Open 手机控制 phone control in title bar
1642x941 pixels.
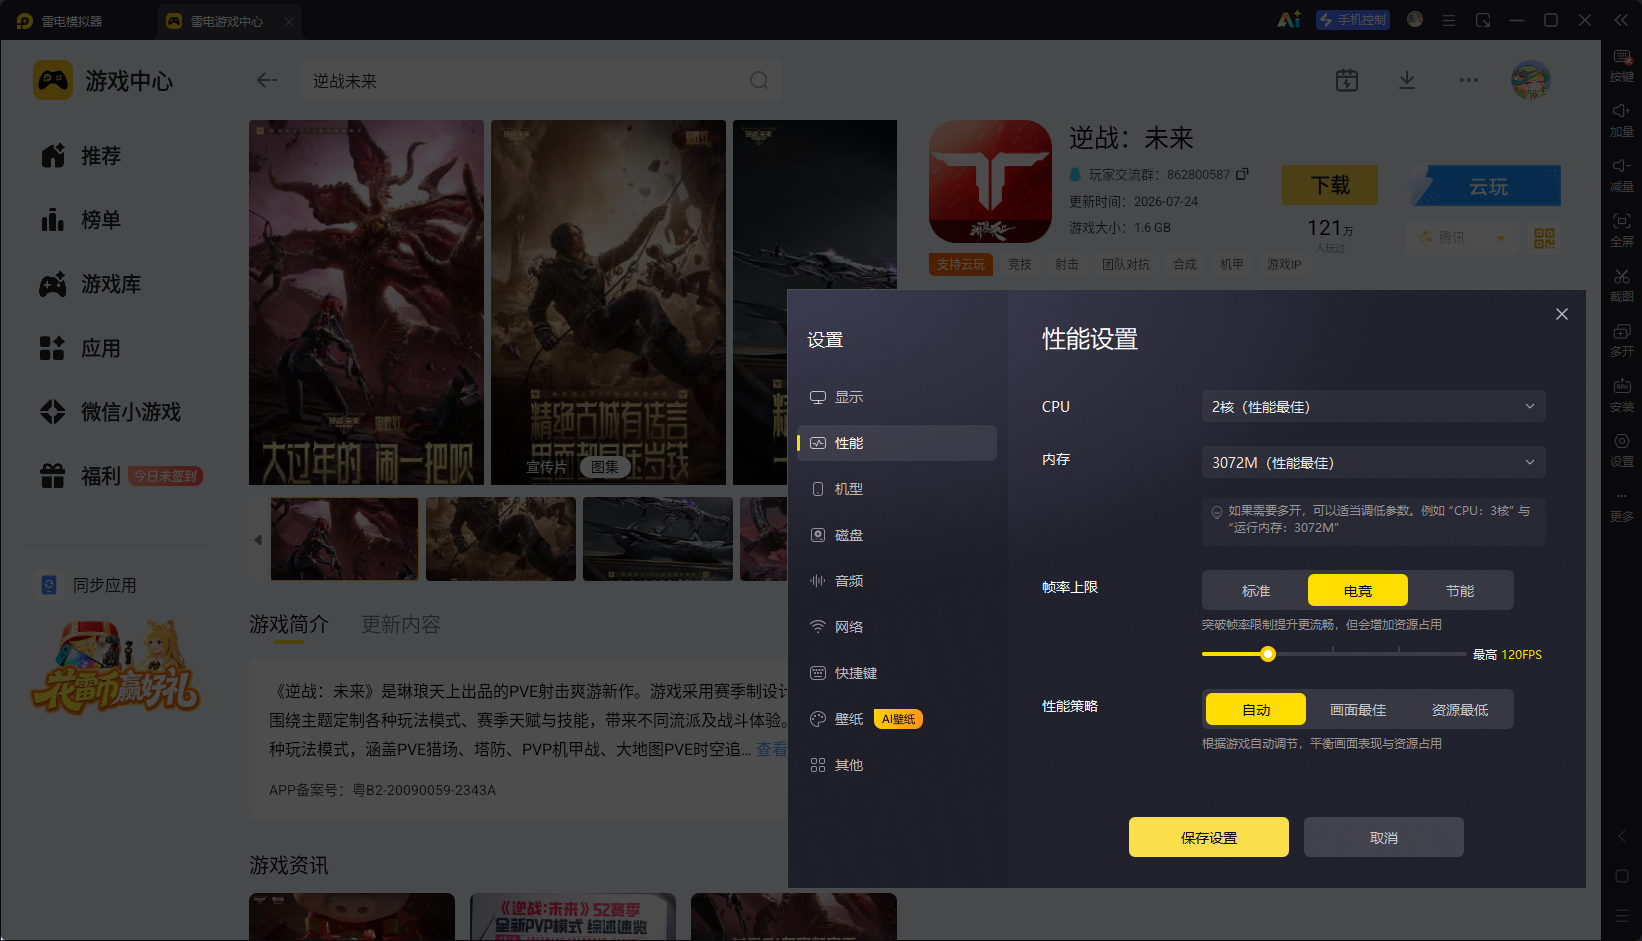pyautogui.click(x=1353, y=20)
